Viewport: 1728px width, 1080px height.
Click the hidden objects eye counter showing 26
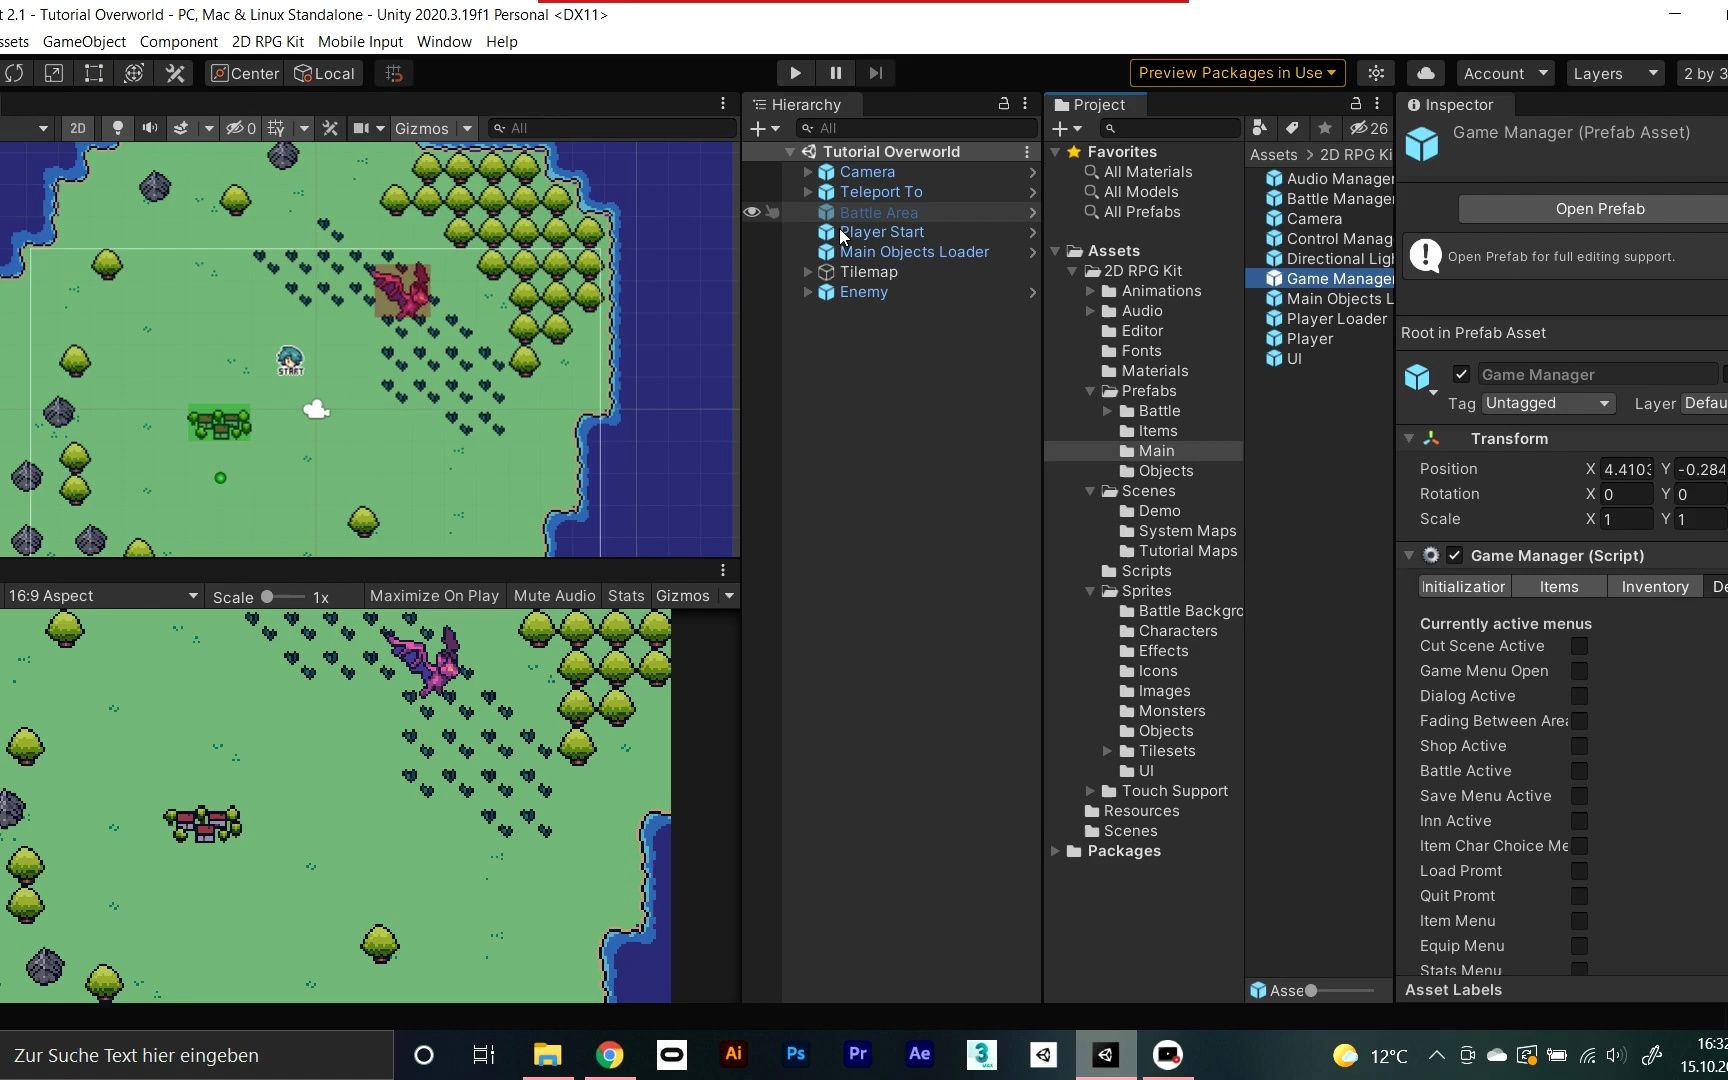coord(1365,128)
